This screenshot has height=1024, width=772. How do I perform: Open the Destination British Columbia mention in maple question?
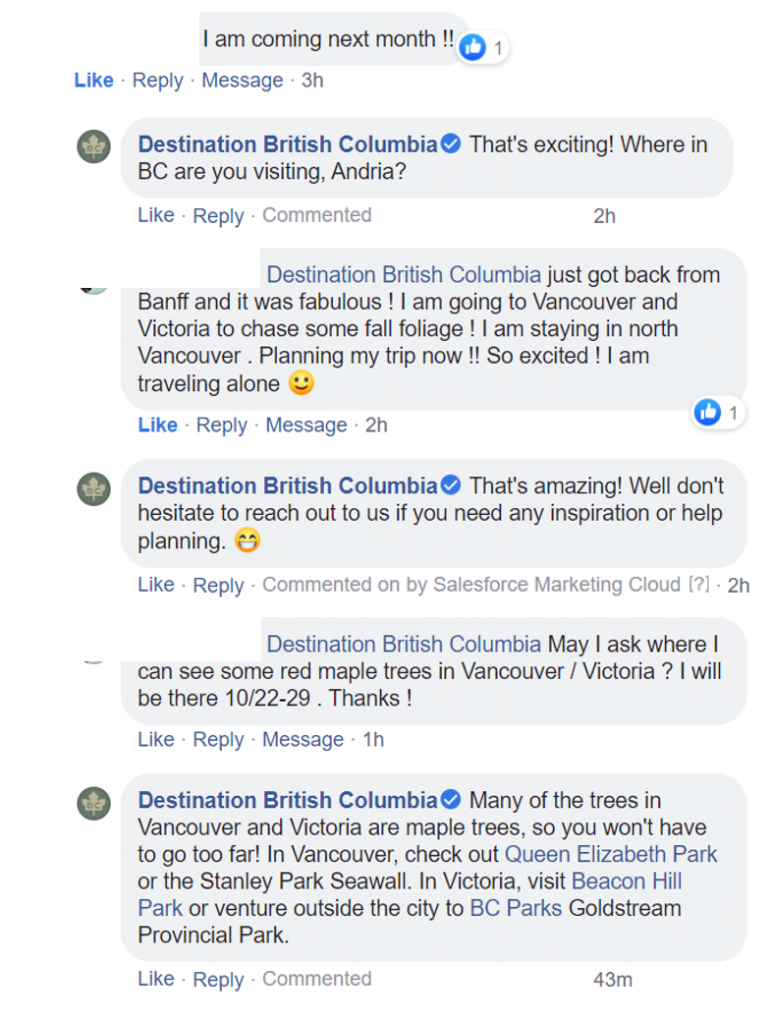pos(404,644)
